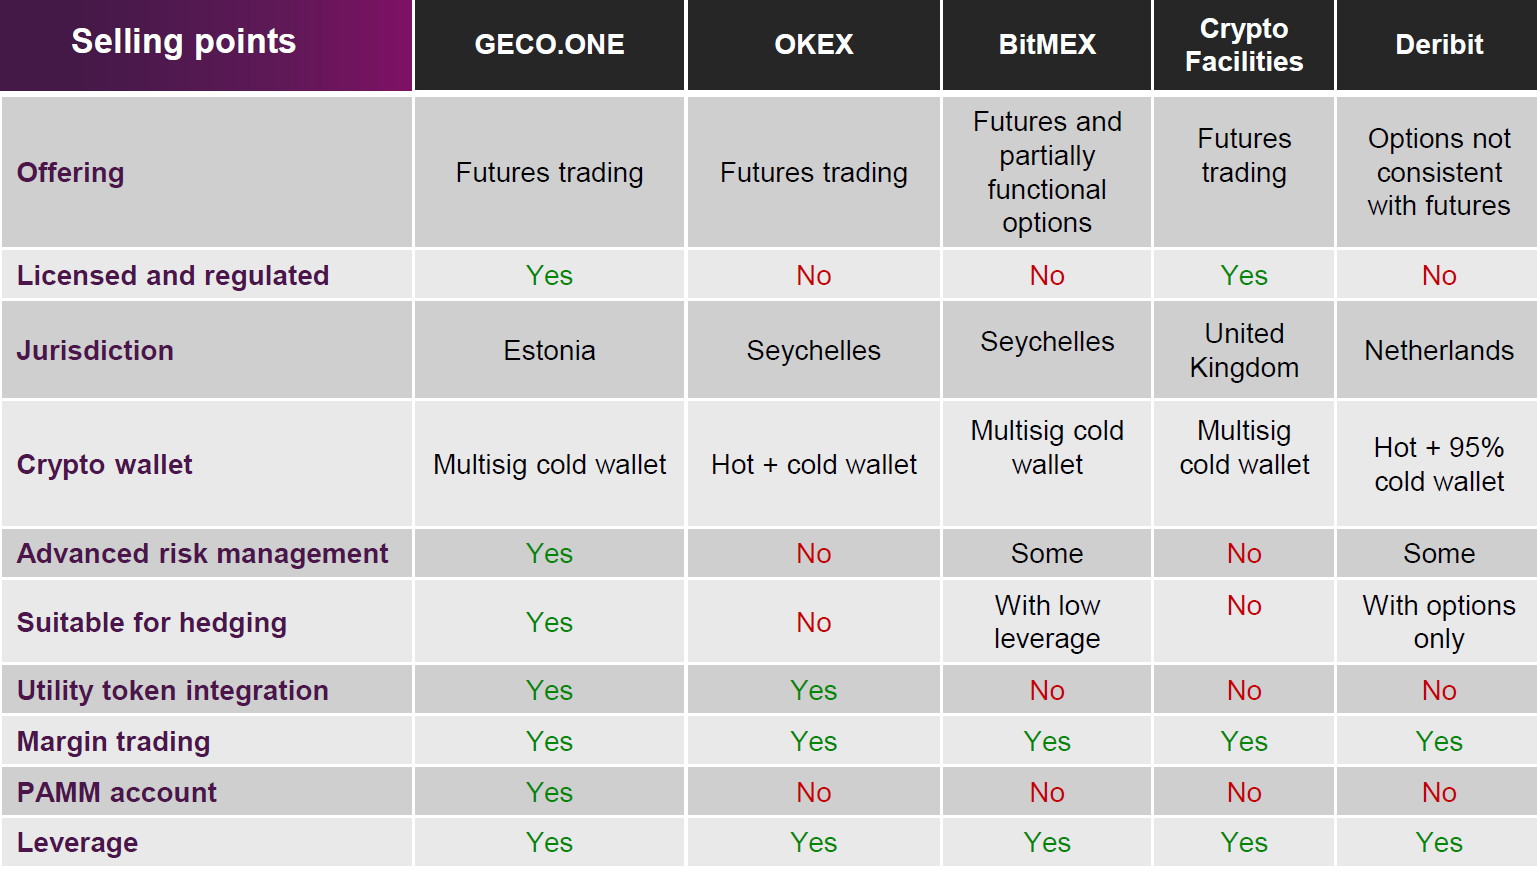
Task: Click the Crypto Facilities column header
Action: click(1244, 45)
